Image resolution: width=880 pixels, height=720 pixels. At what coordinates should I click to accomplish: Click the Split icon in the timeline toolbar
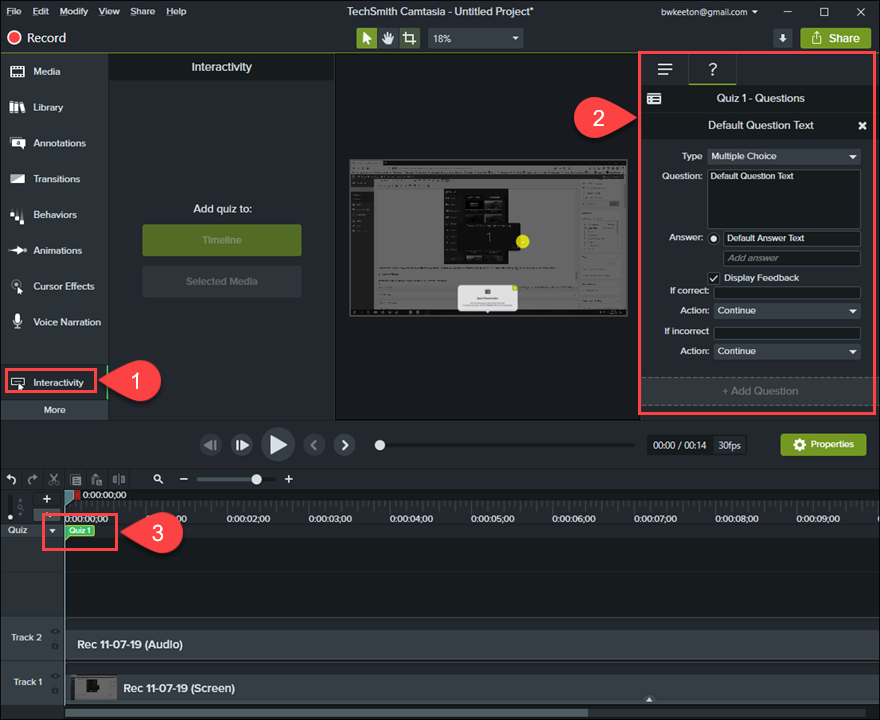pyautogui.click(x=118, y=479)
